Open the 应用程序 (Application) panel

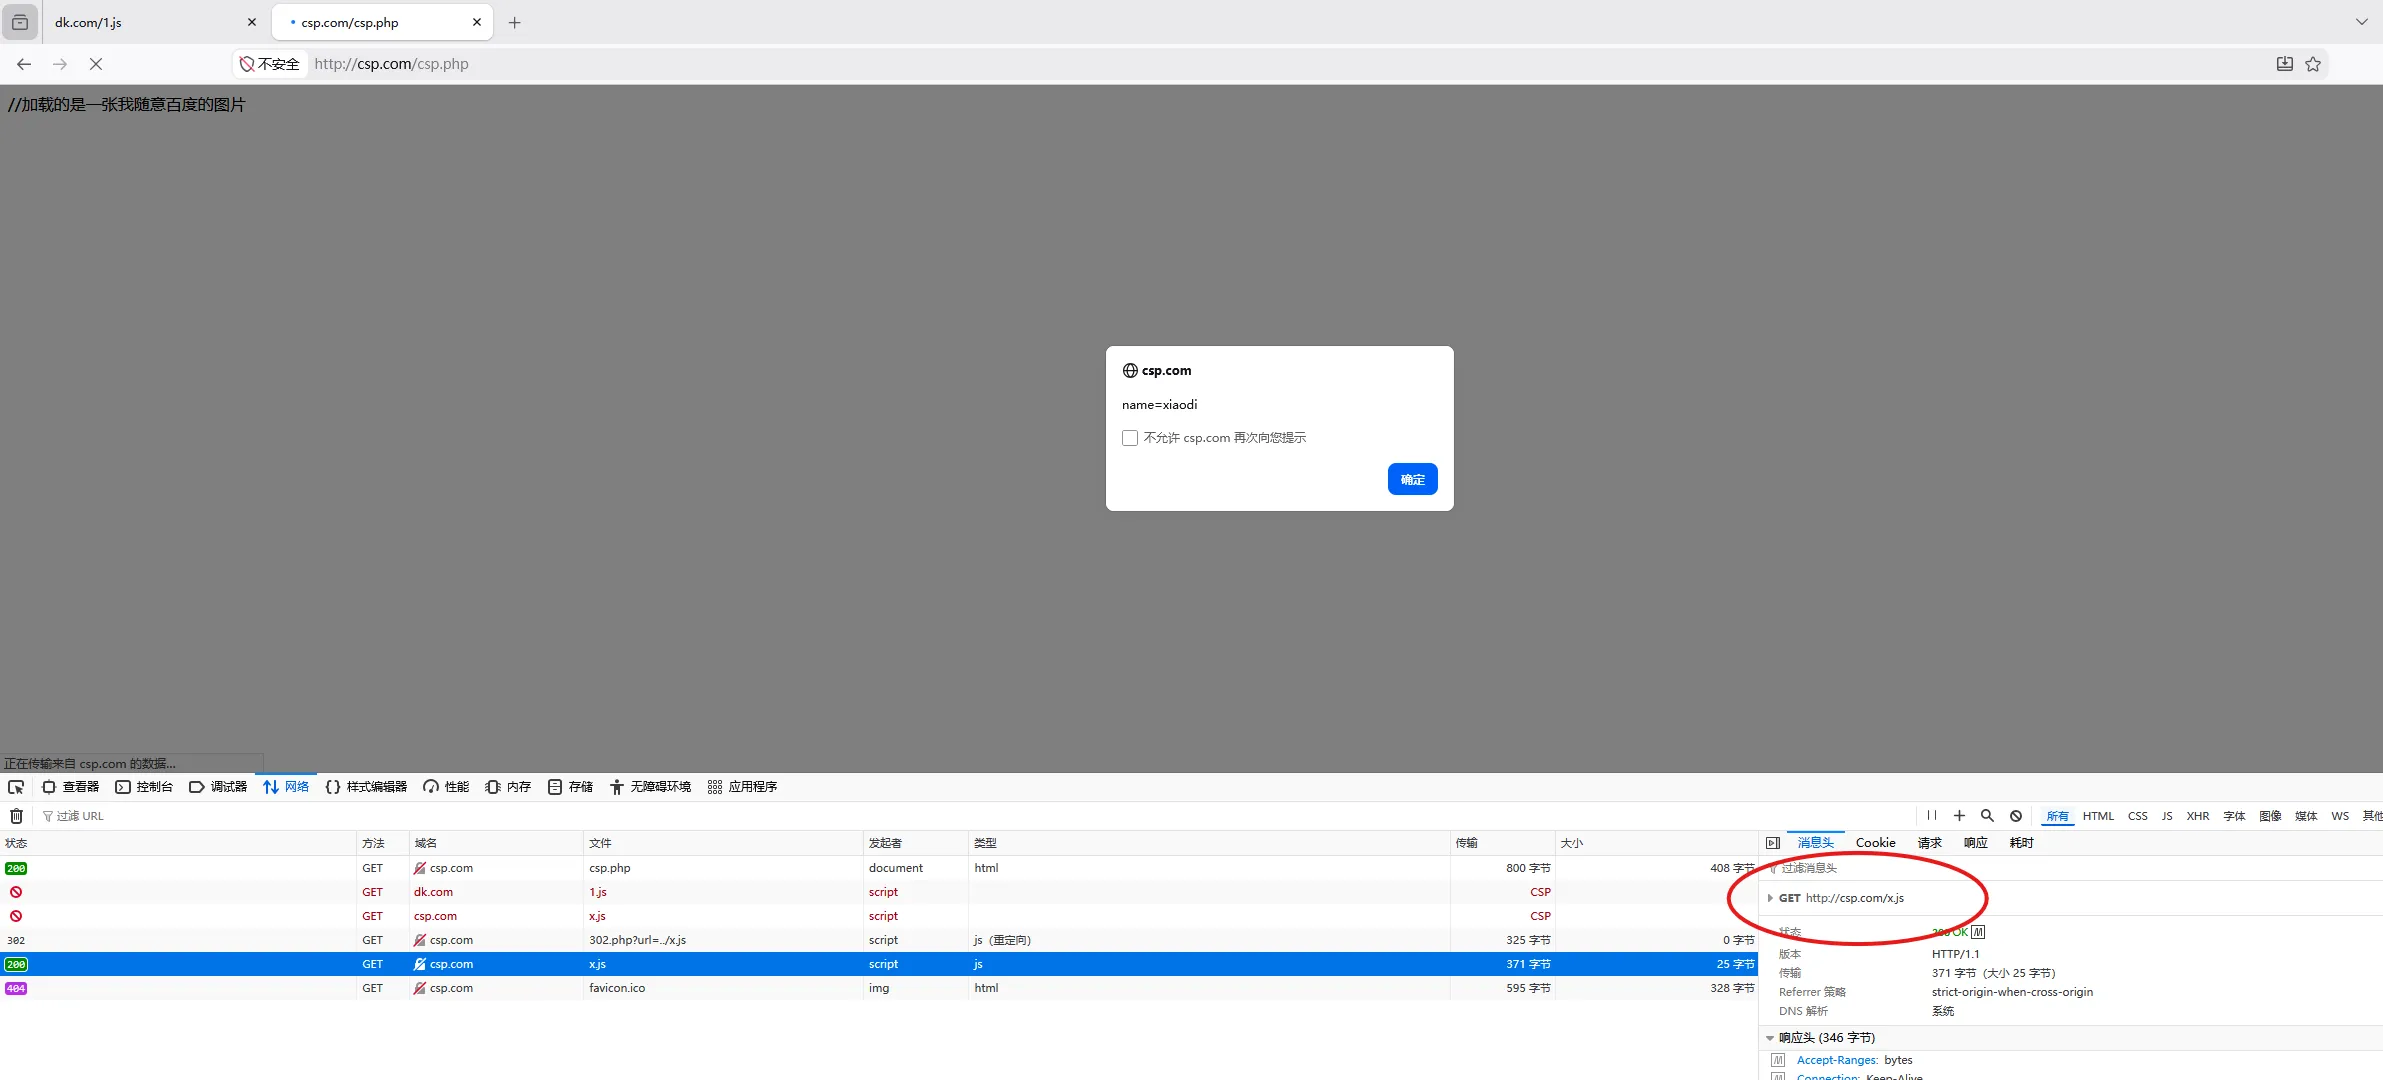point(742,787)
